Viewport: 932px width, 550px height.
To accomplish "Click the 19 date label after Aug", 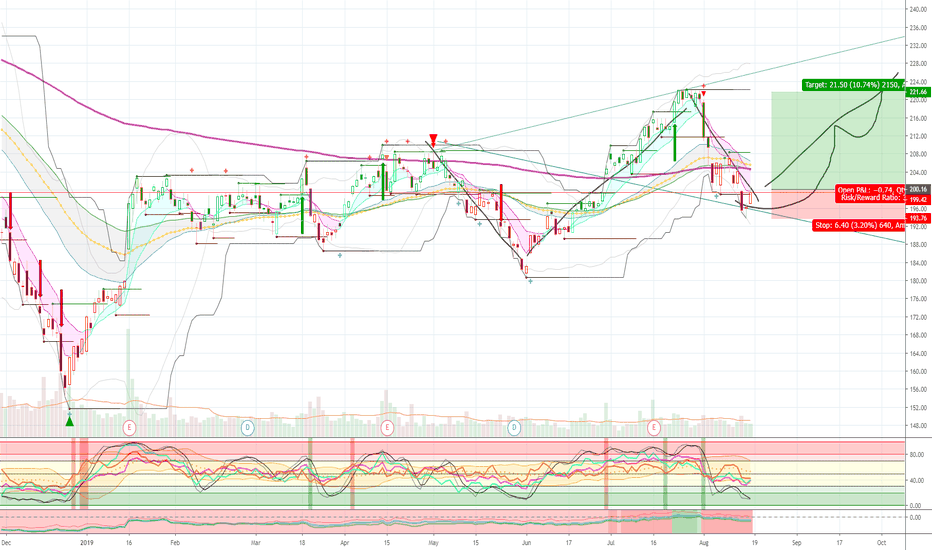I will point(754,543).
